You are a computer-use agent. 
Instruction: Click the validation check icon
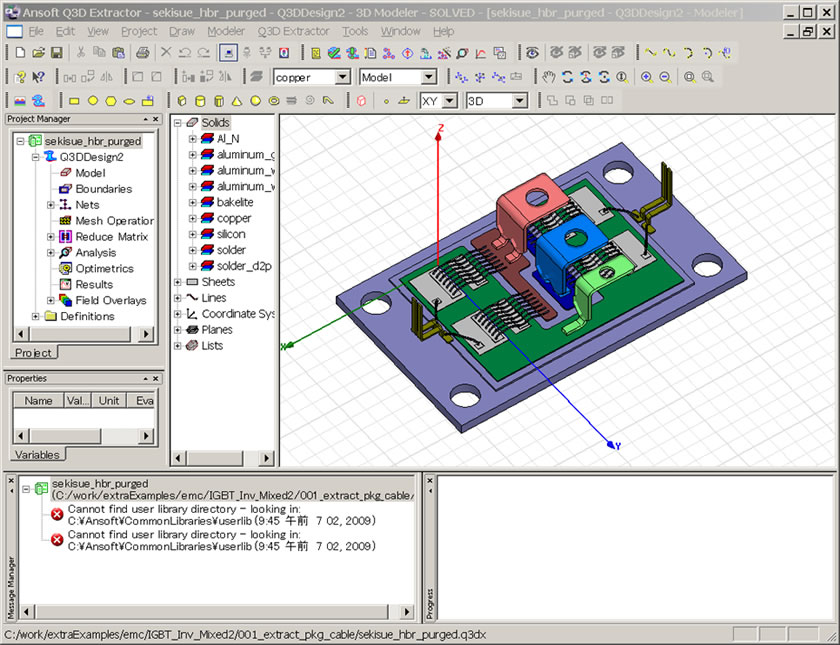[334, 52]
